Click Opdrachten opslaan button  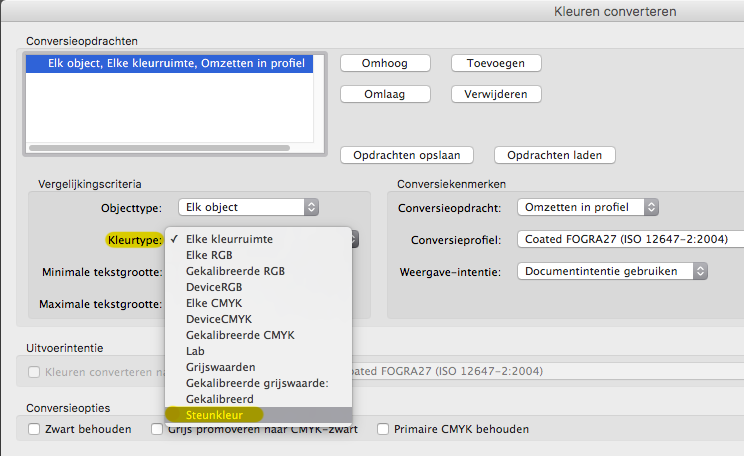click(x=406, y=155)
